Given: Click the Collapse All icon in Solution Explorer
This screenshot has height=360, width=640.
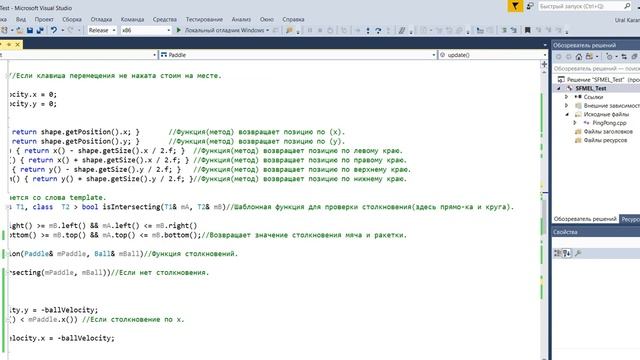Looking at the screenshot, I should click(634, 57).
